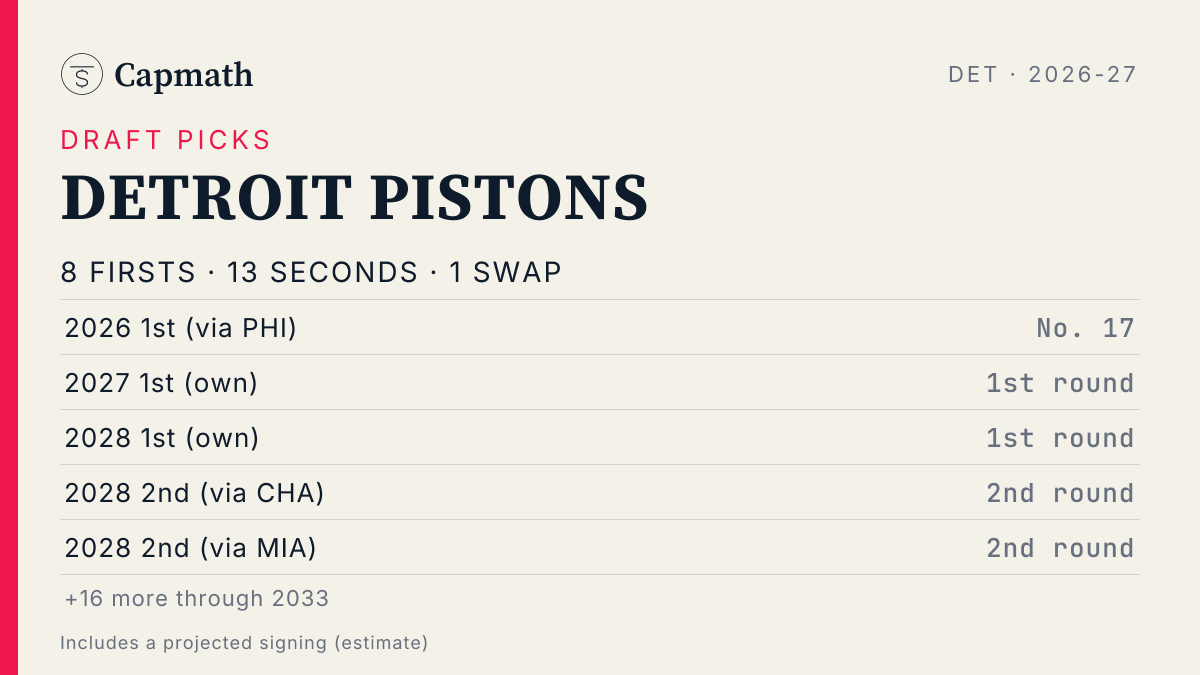Open the 2028 2nd (via CHA) row
1200x675 pixels.
600,492
